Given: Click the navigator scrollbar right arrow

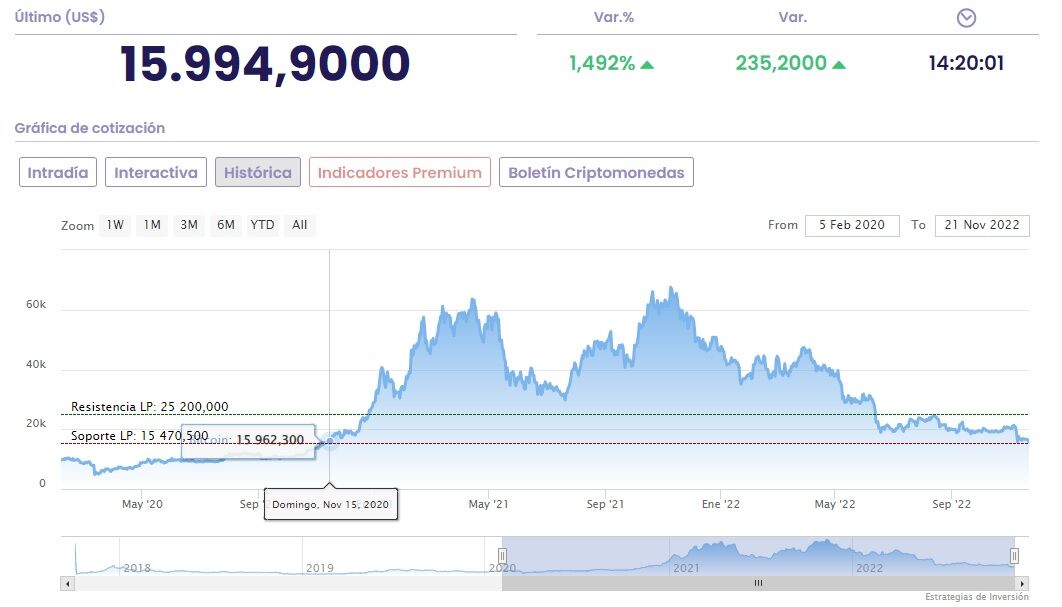Looking at the screenshot, I should tap(1021, 583).
